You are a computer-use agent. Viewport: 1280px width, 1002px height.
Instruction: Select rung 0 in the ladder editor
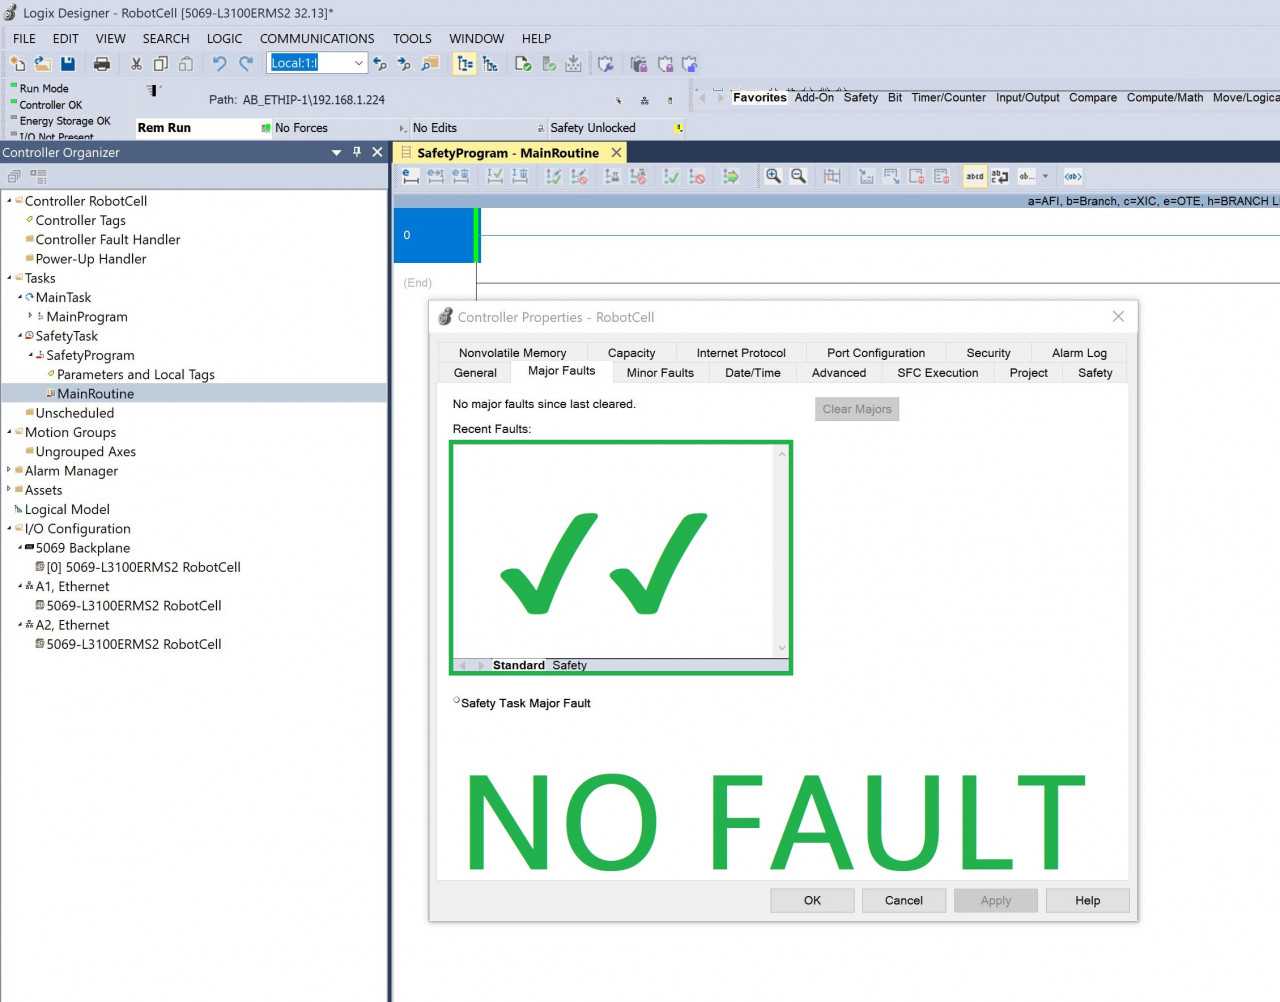coord(434,235)
